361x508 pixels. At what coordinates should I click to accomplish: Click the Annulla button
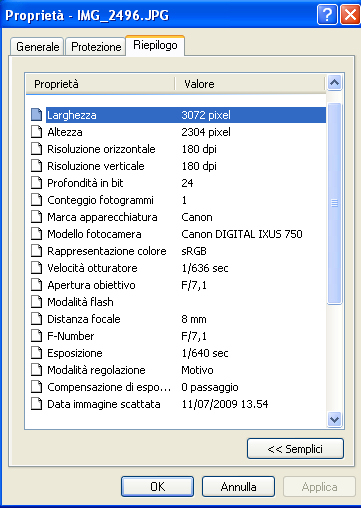point(238,487)
